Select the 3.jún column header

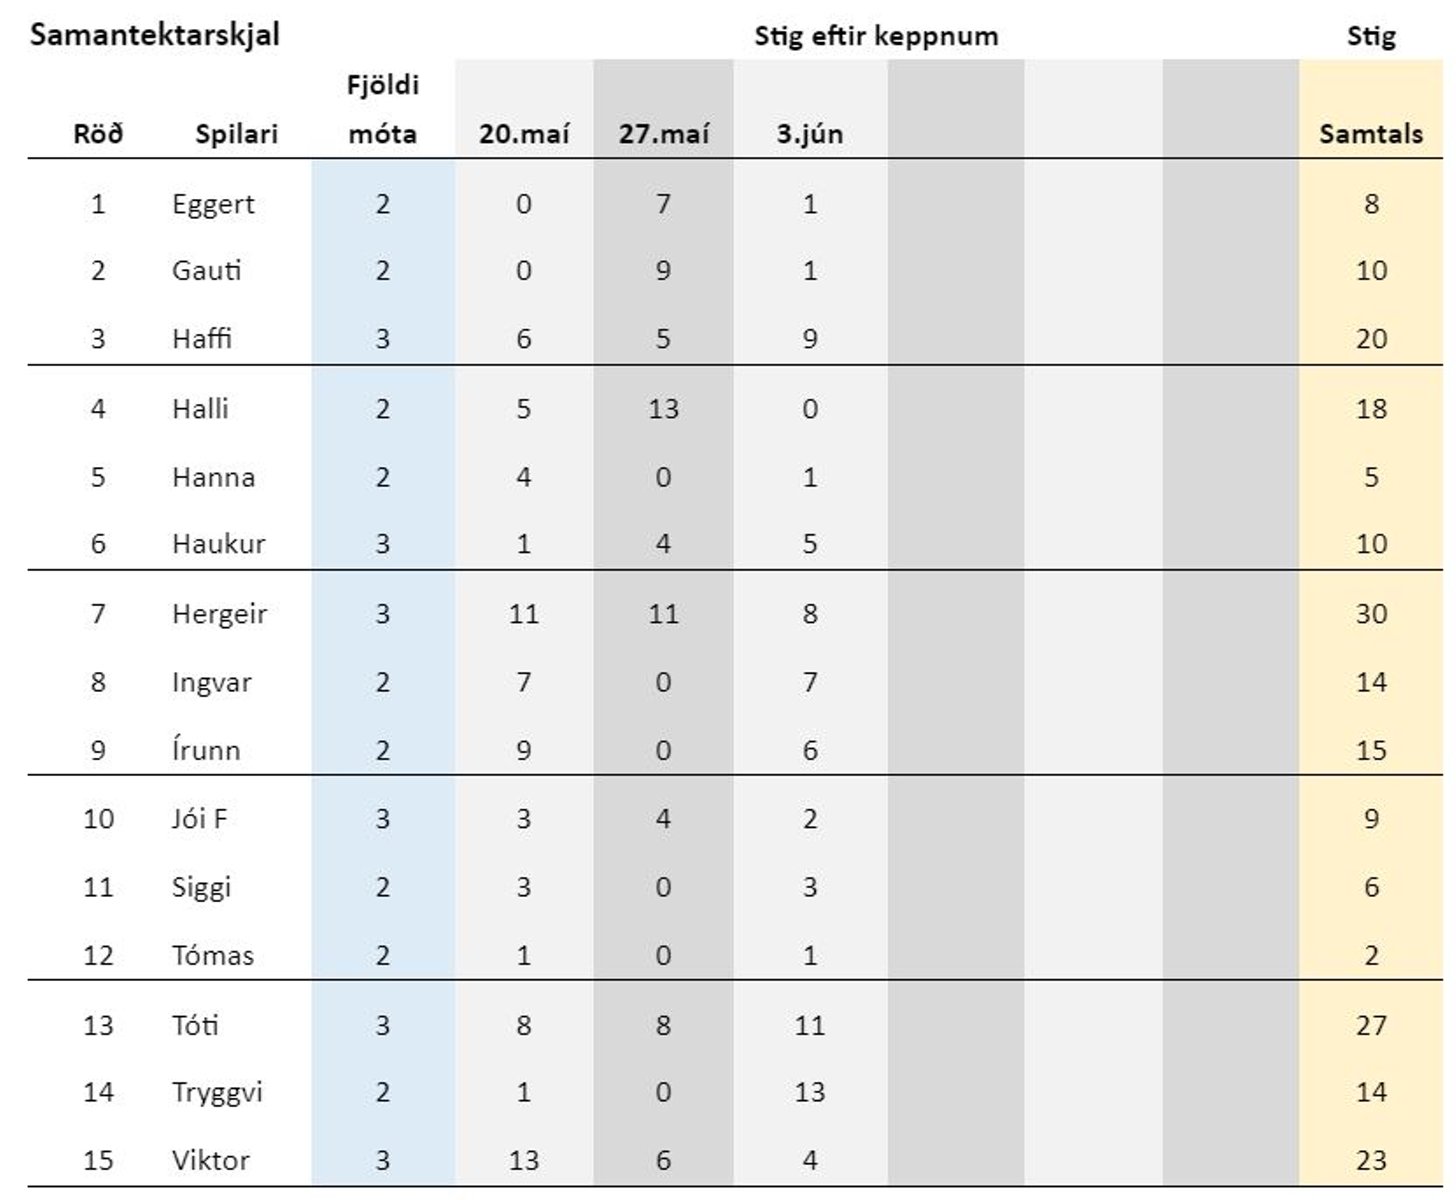pos(810,133)
